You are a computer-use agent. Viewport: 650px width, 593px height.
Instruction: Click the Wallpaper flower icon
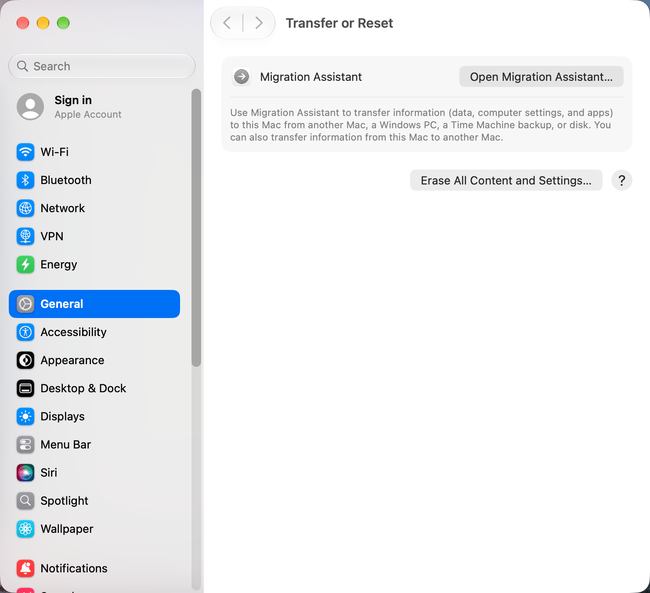click(x=25, y=529)
